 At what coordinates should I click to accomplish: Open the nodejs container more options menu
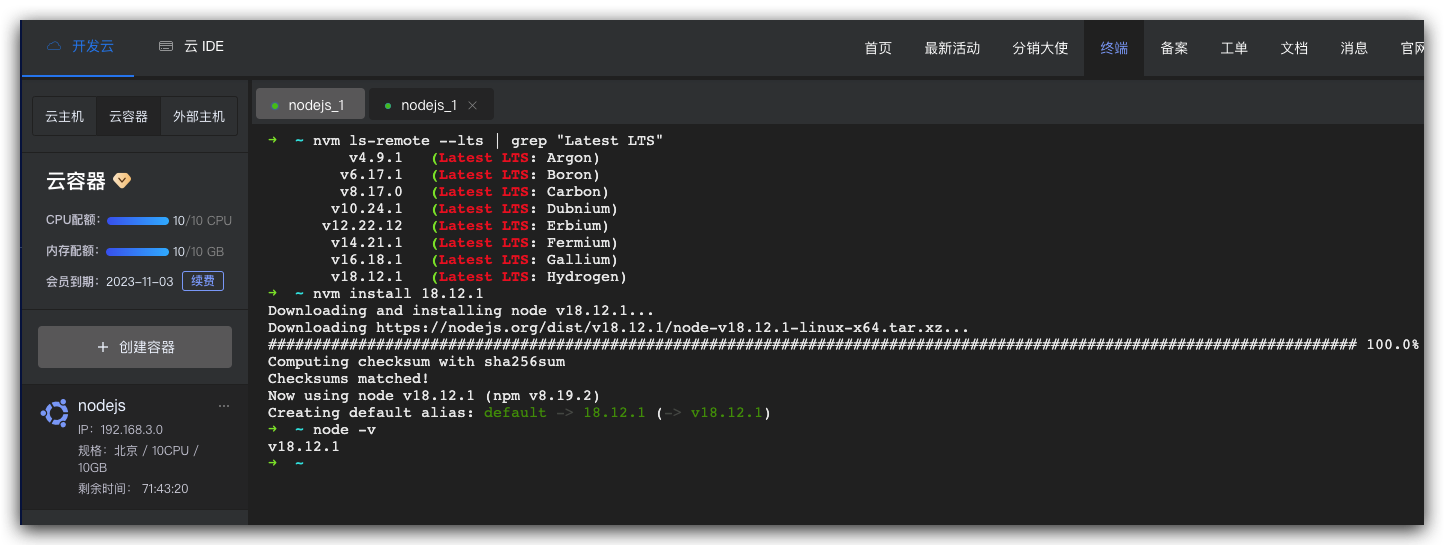tap(224, 406)
